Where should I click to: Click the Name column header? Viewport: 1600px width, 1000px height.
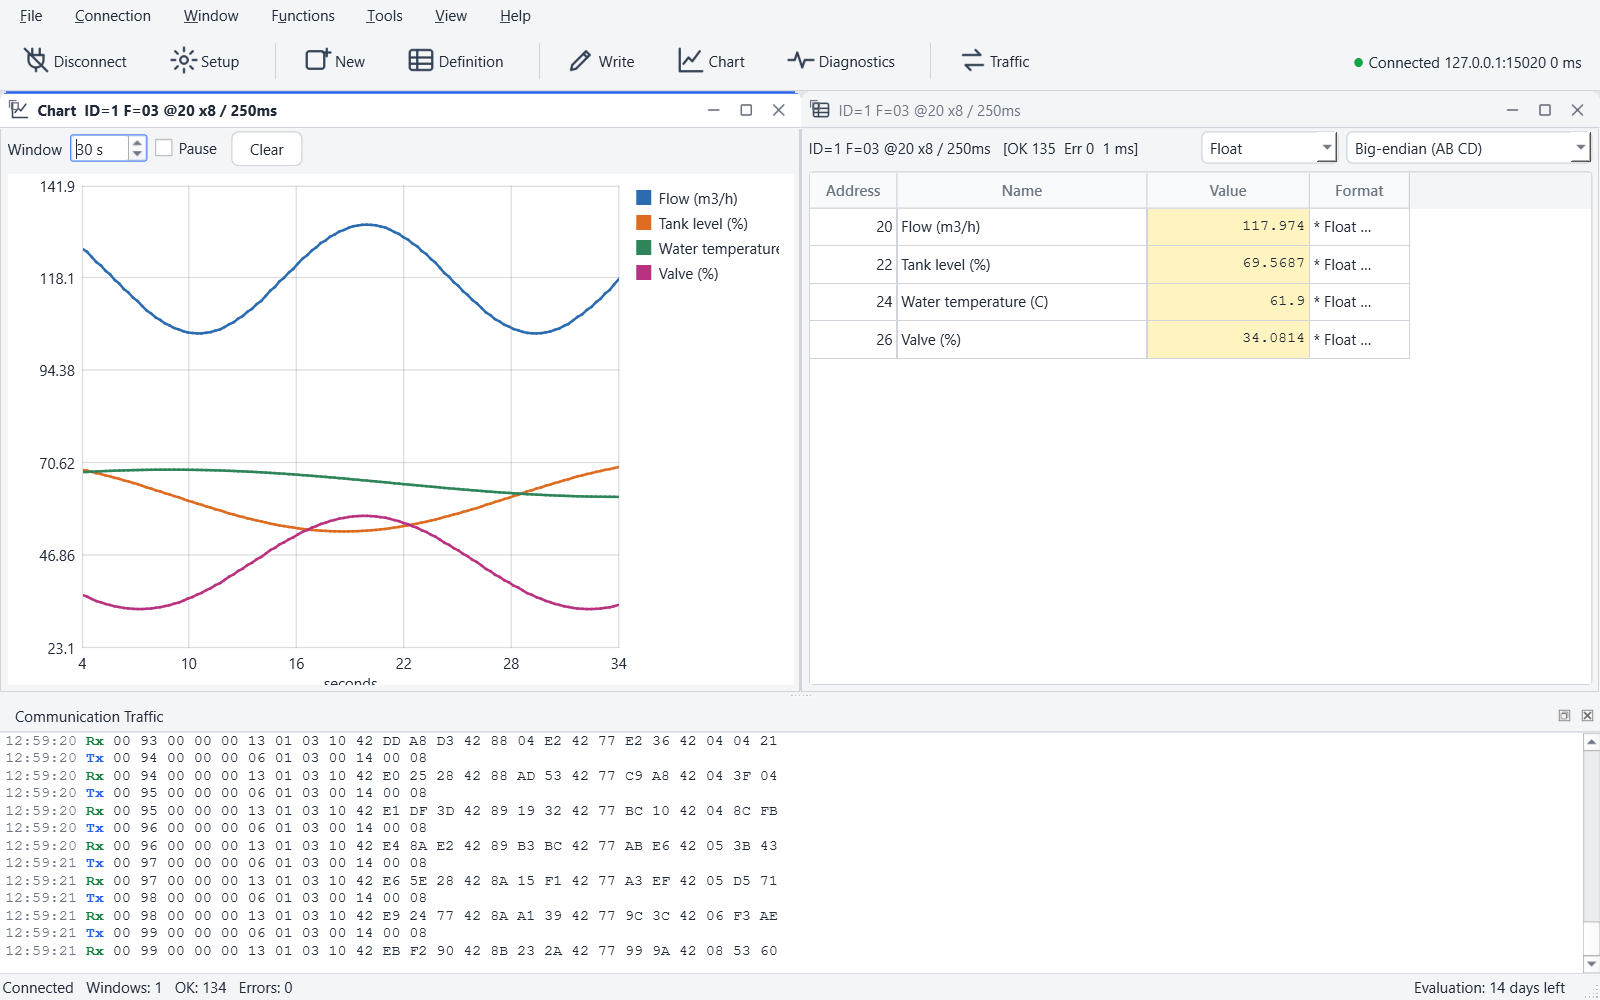(x=1022, y=190)
